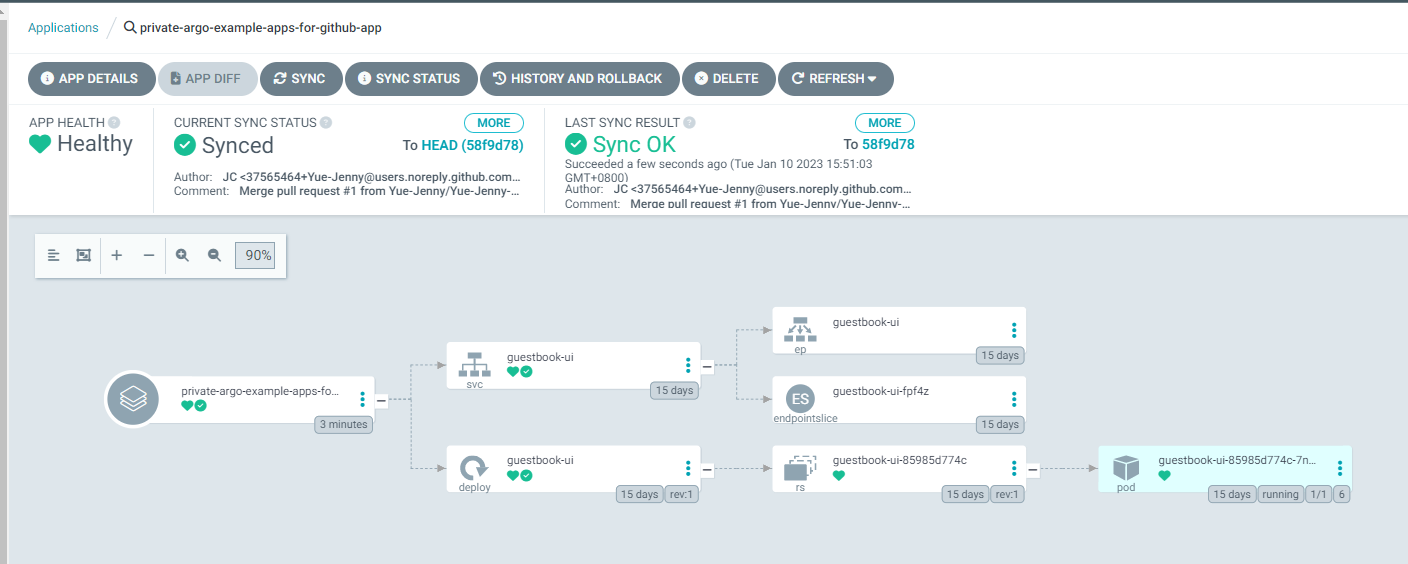Click rev:1 tag on replicaset node
Image resolution: width=1408 pixels, height=564 pixels.
[x=1007, y=494]
